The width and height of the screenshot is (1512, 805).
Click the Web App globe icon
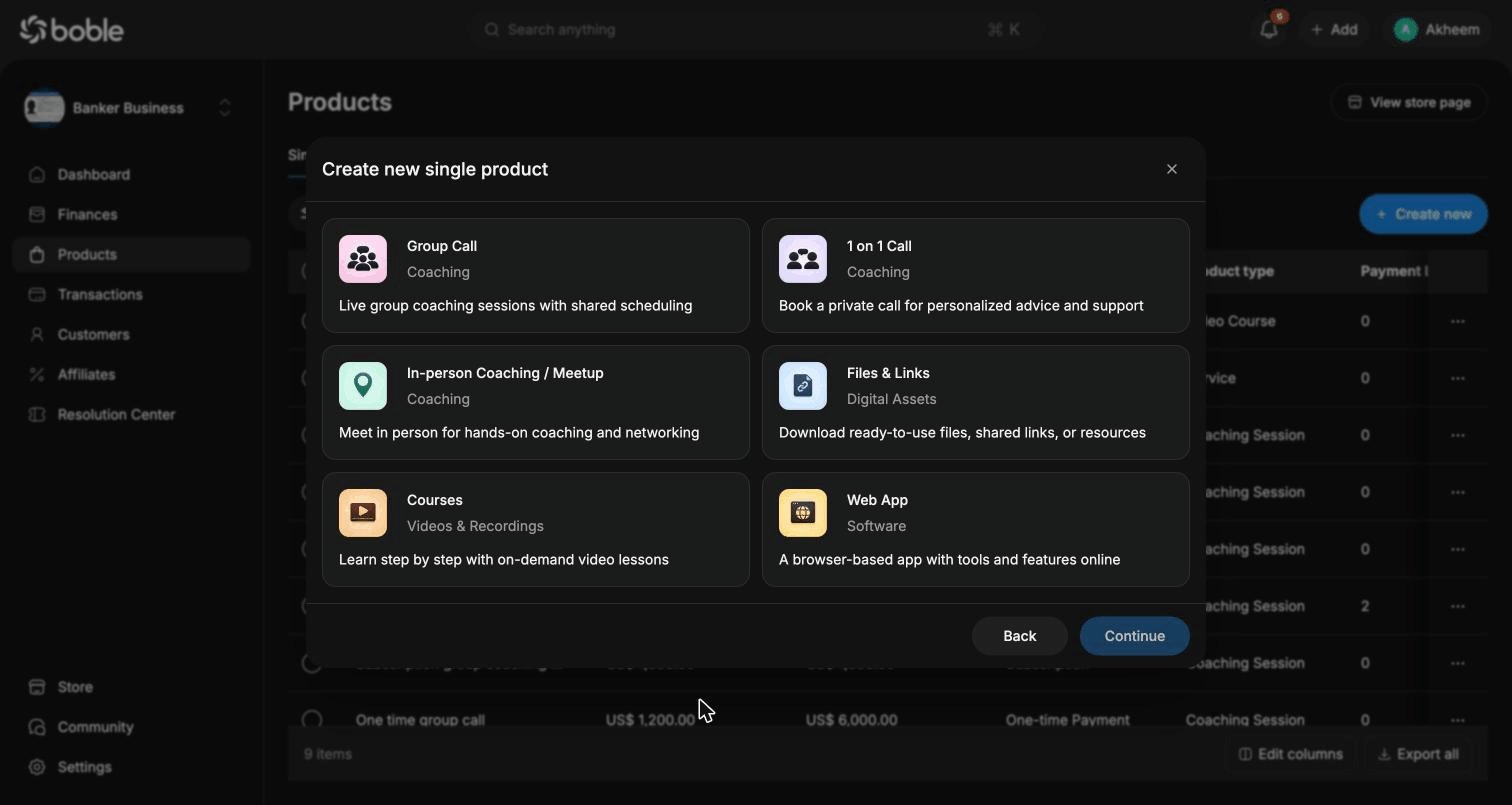[803, 513]
